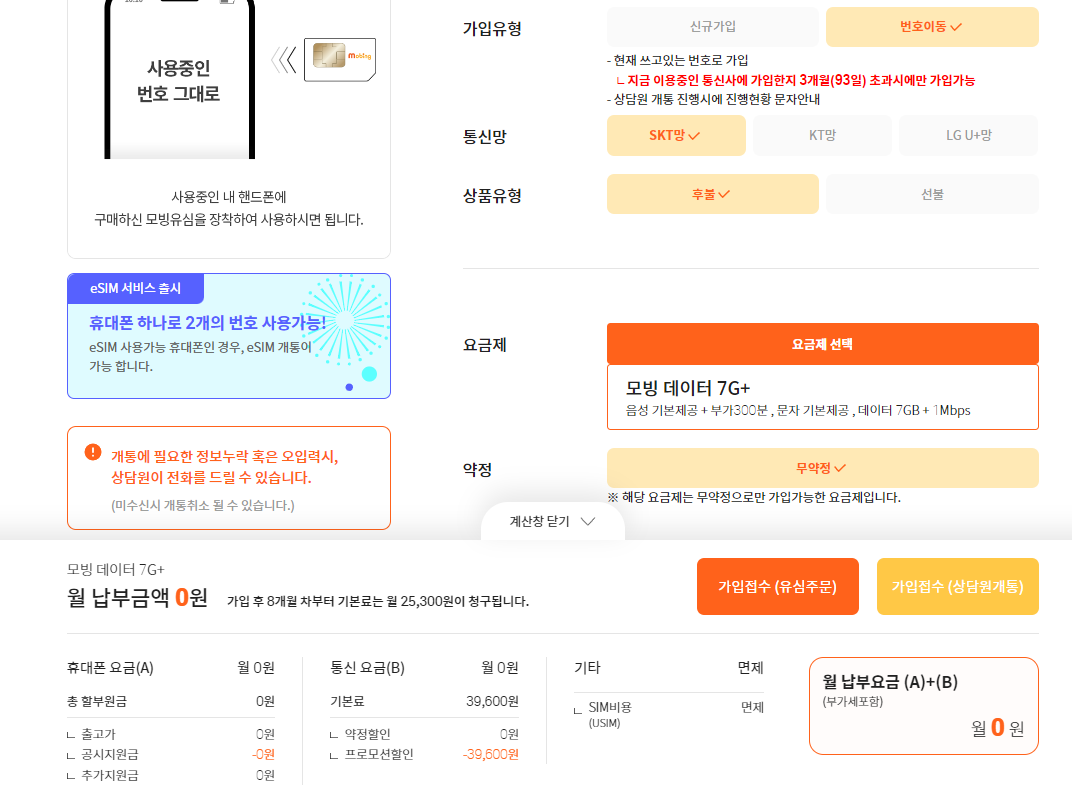Click 프로모션할인 -39,600원 value
The height and width of the screenshot is (800, 1072).
pos(490,754)
